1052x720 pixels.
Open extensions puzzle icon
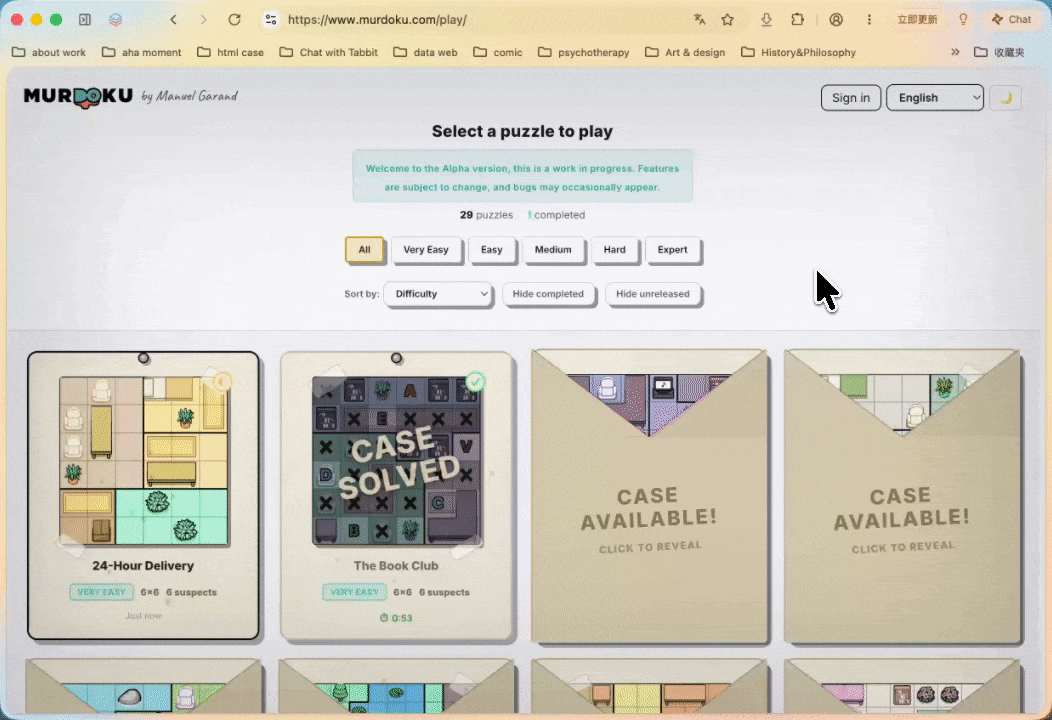(797, 19)
